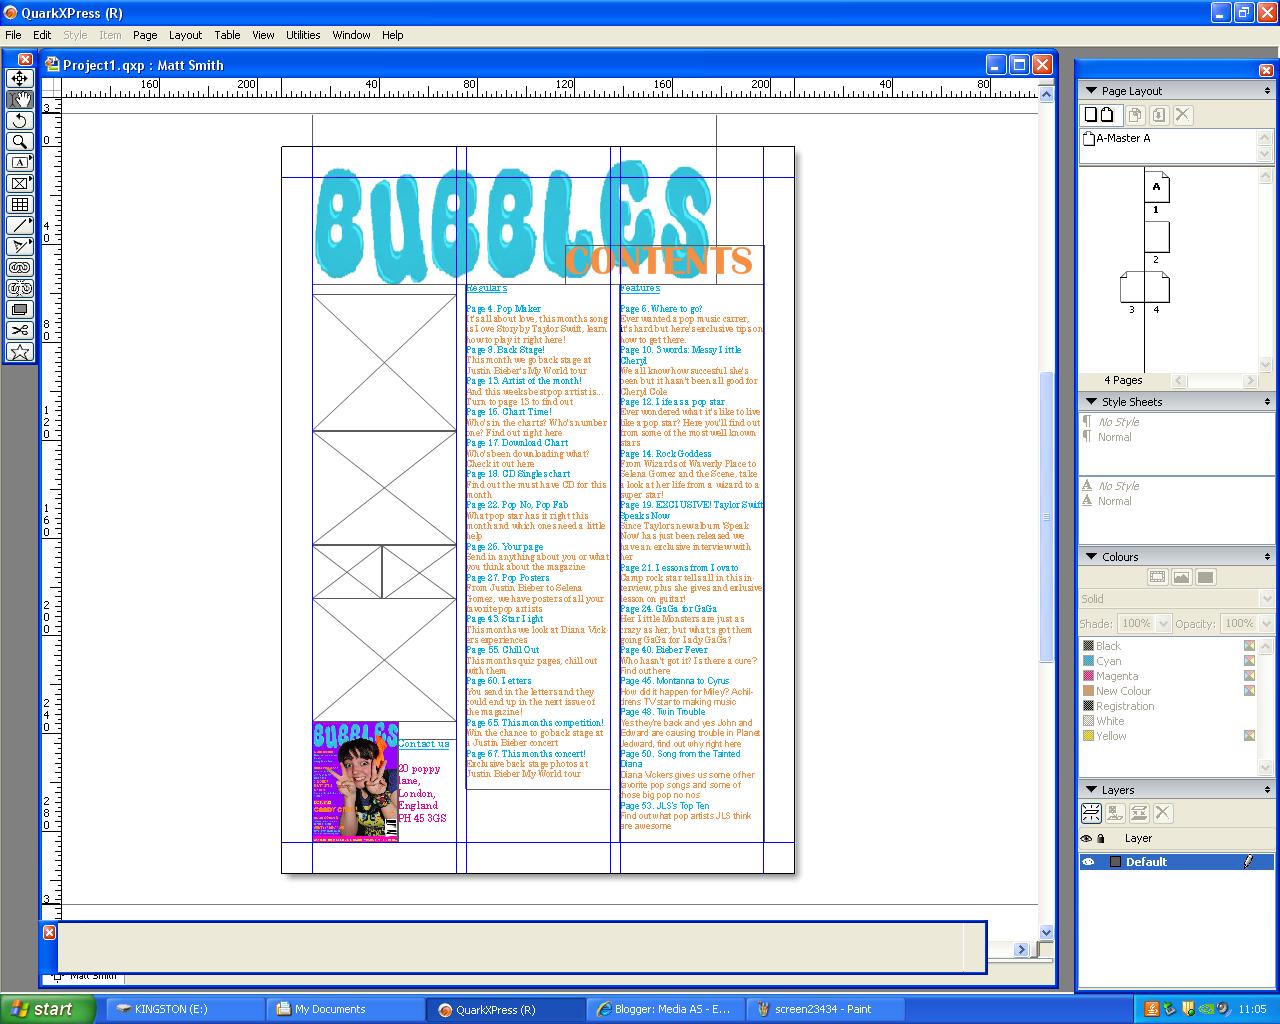Screen dimensions: 1280x1024
Task: Open the Shade percentage dropdown
Action: pyautogui.click(x=1163, y=624)
